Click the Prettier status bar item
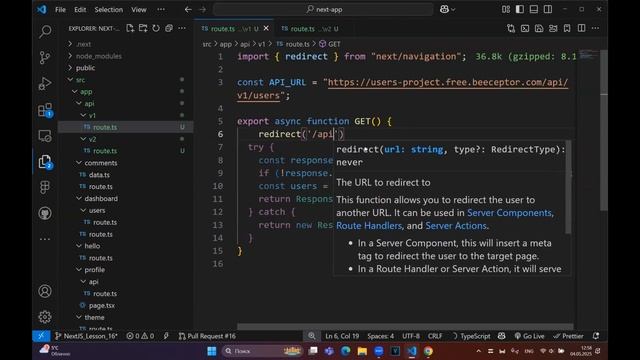Image resolution: width=640 pixels, height=360 pixels. coord(568,336)
